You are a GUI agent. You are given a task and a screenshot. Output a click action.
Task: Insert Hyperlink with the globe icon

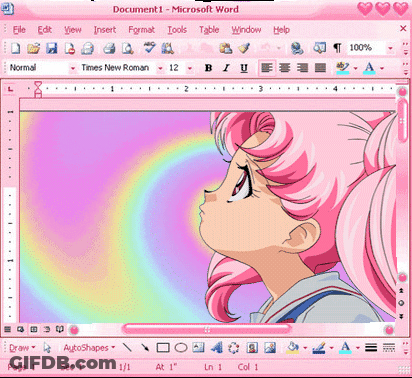pyautogui.click(x=297, y=48)
